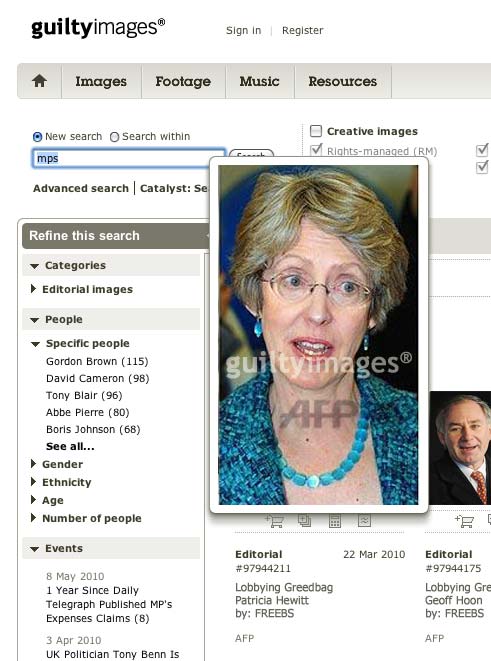
Task: Filter results by Gordon Brown (115)
Action: [97, 361]
